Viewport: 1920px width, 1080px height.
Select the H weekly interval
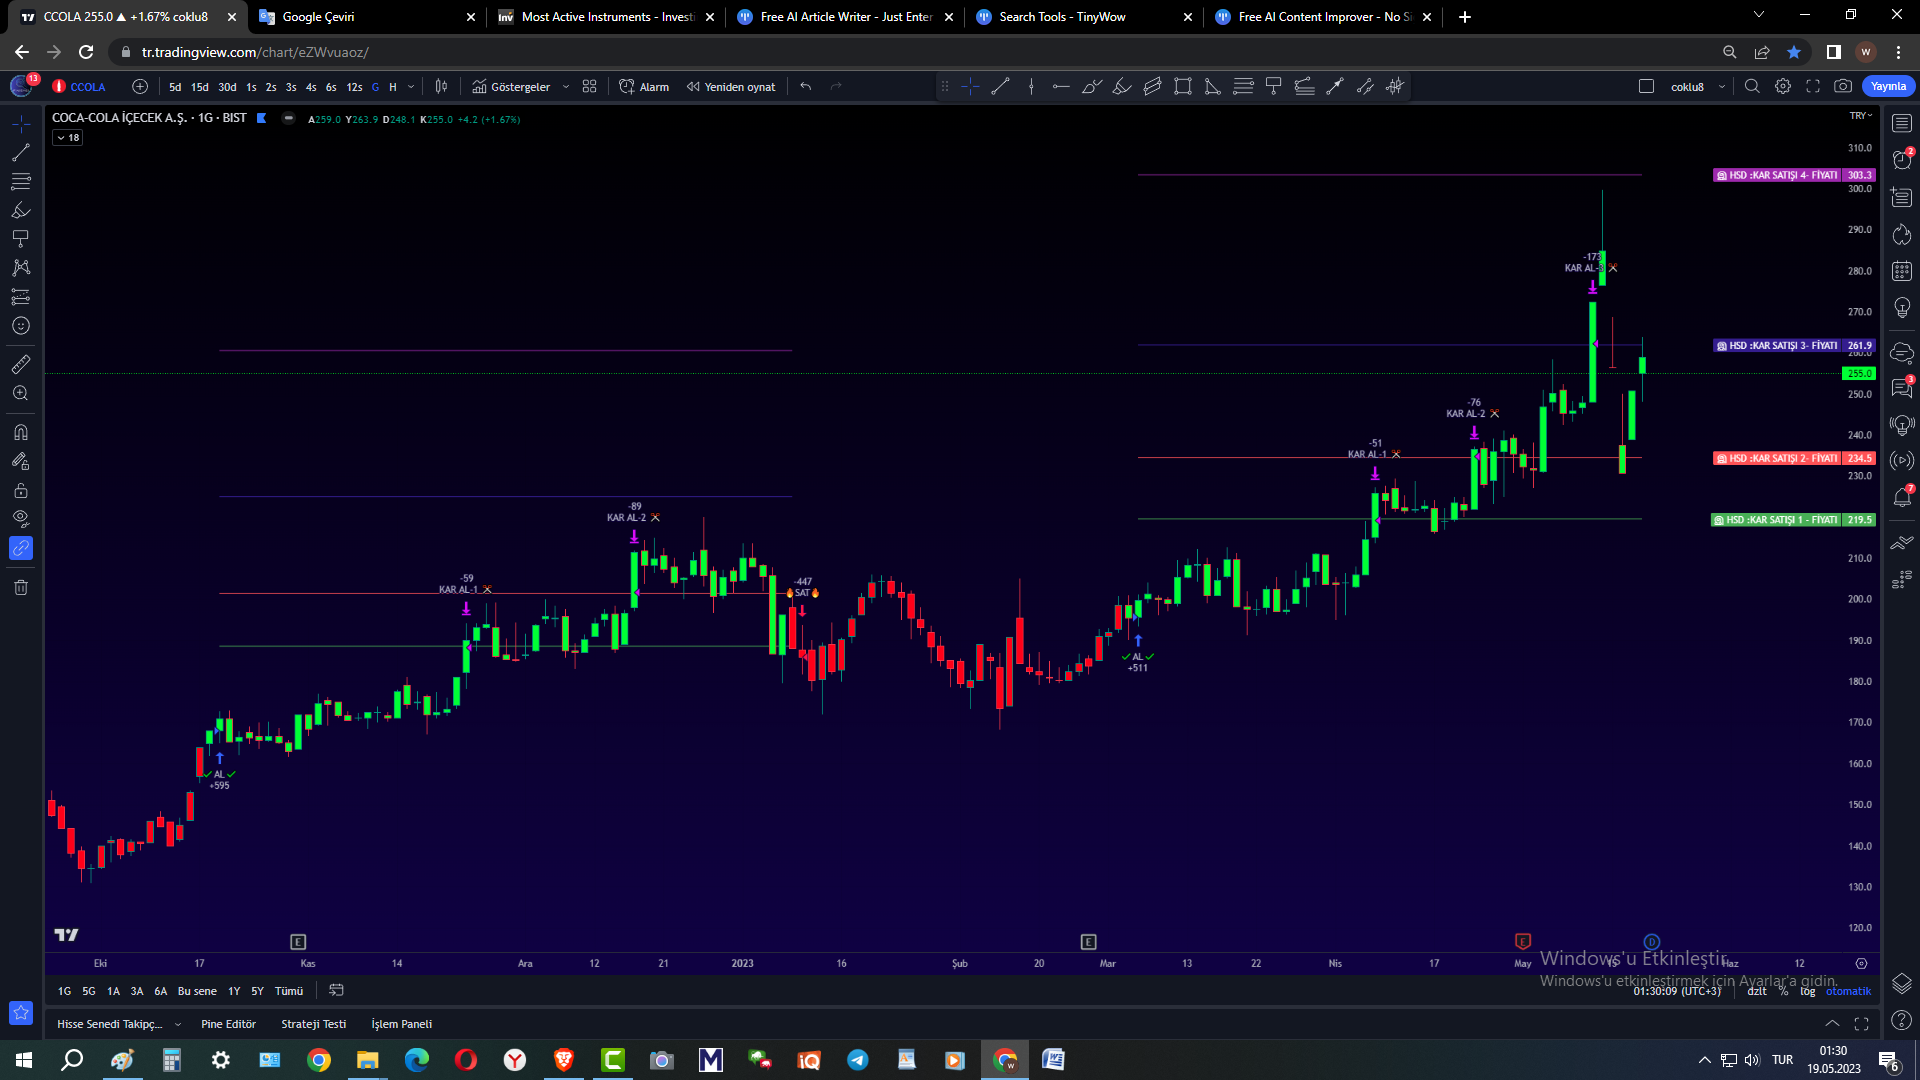click(x=393, y=87)
